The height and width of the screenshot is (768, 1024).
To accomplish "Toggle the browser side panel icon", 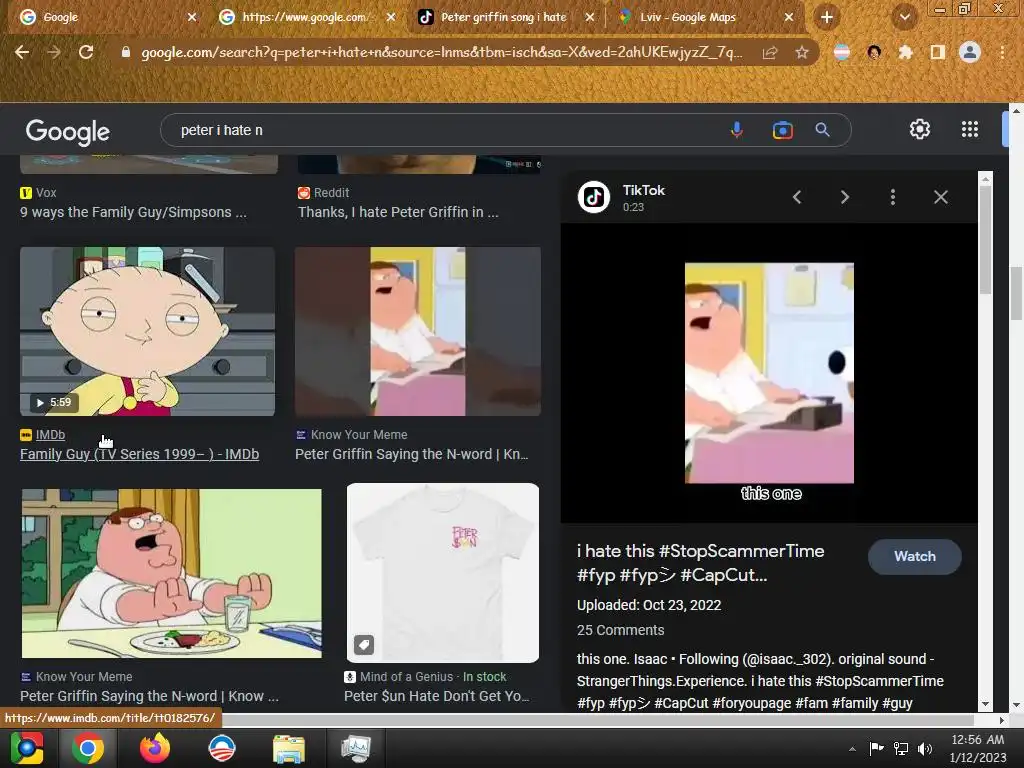I will click(x=938, y=52).
